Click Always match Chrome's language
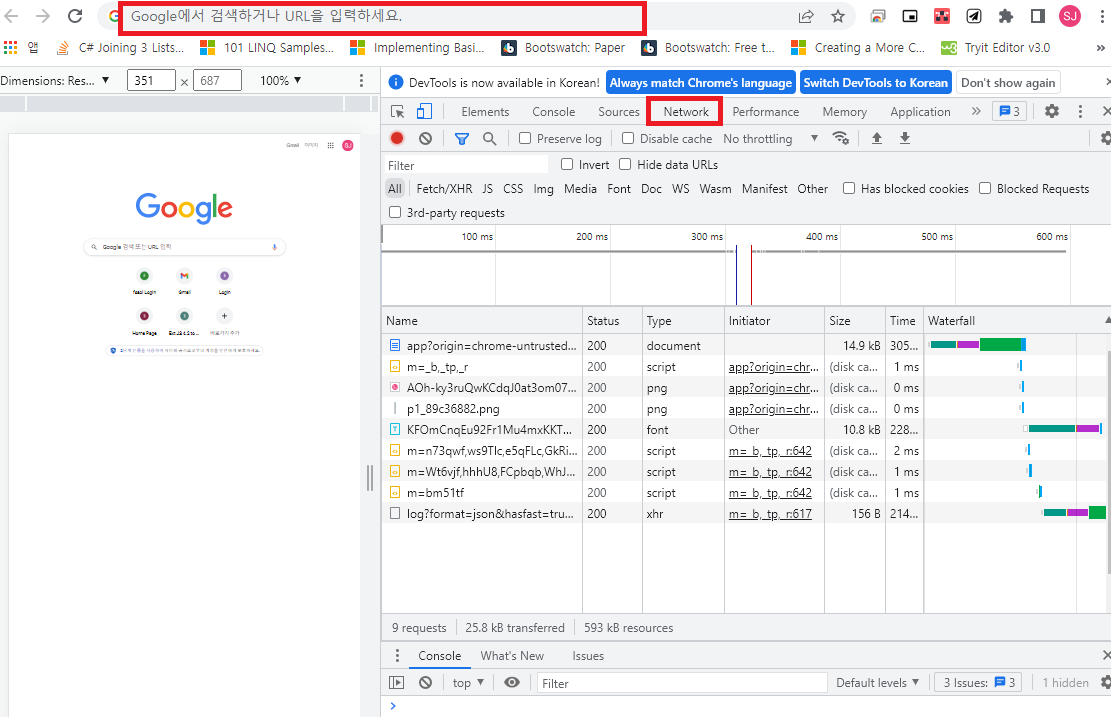 tap(700, 83)
